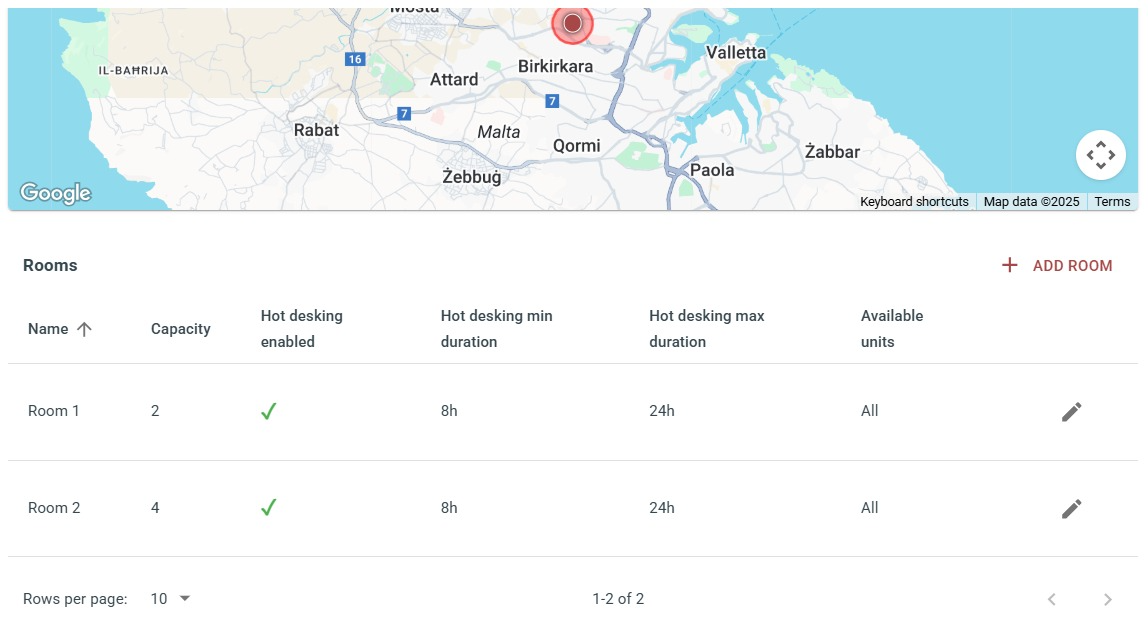Select the Room 2 name cell
1148x639 pixels.
point(54,508)
